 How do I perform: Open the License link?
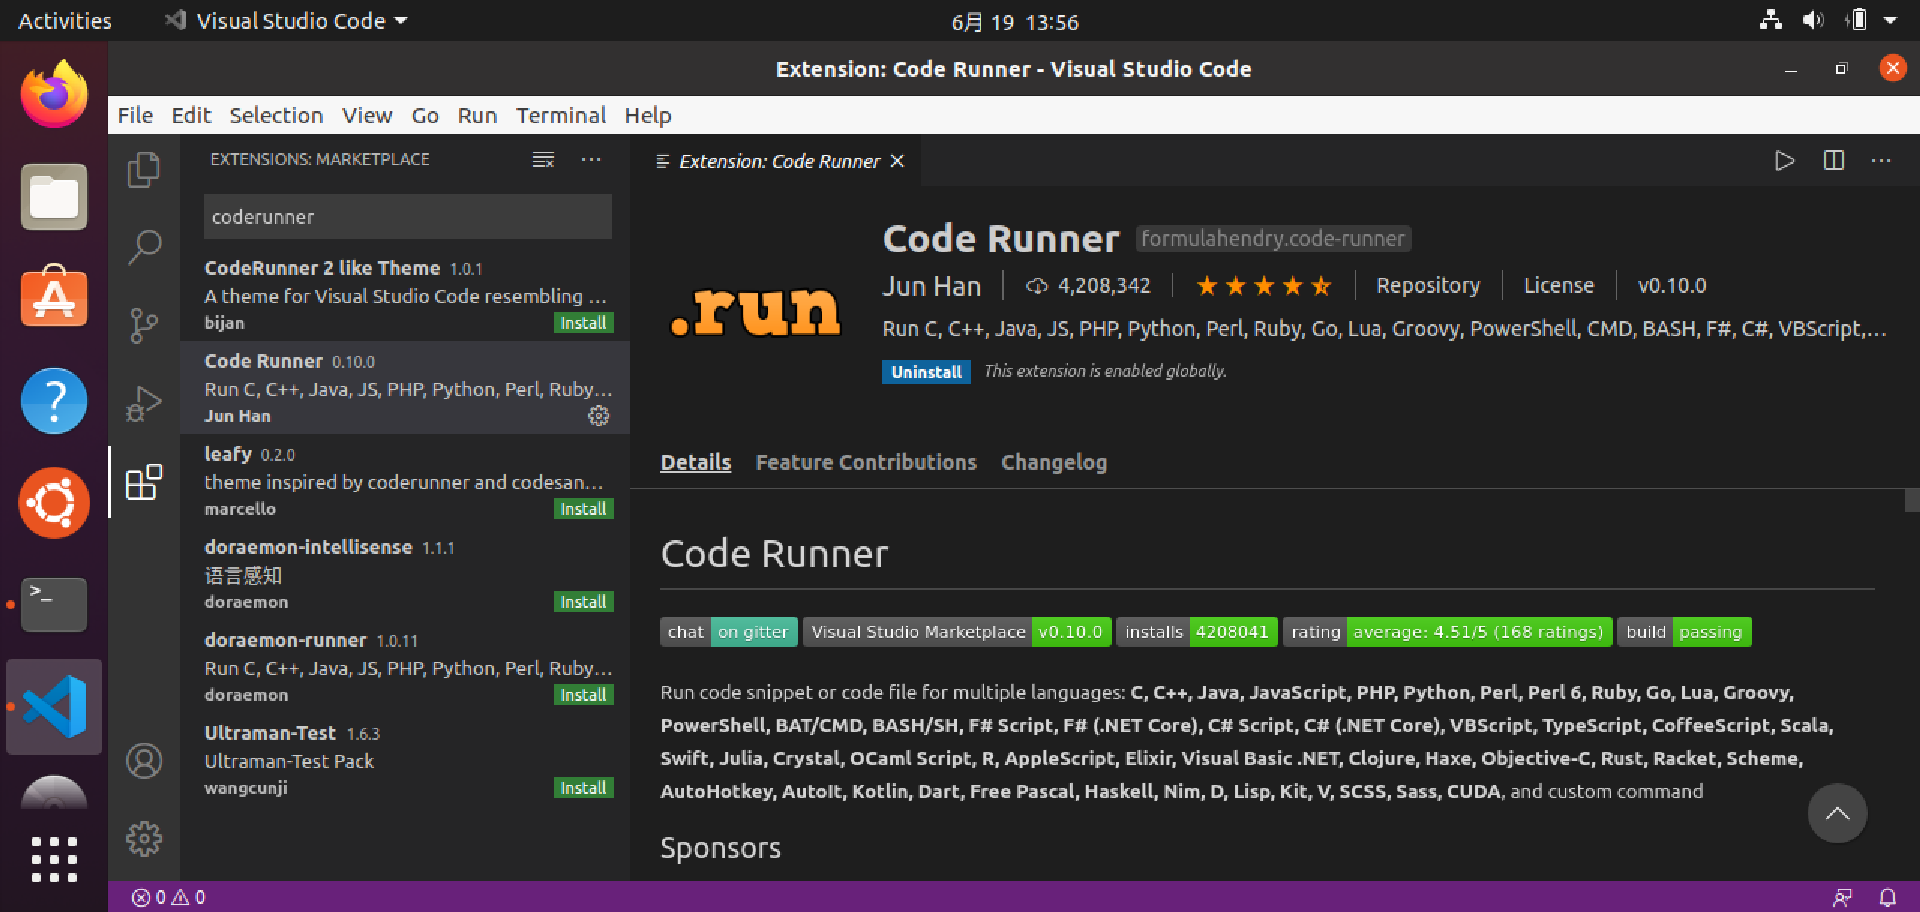coord(1558,286)
